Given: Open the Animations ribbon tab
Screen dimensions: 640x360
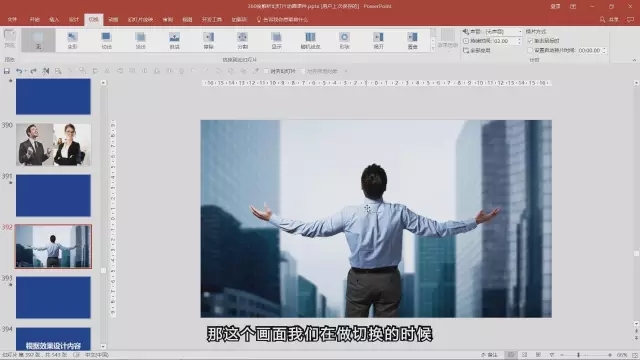Looking at the screenshot, I should (113, 20).
